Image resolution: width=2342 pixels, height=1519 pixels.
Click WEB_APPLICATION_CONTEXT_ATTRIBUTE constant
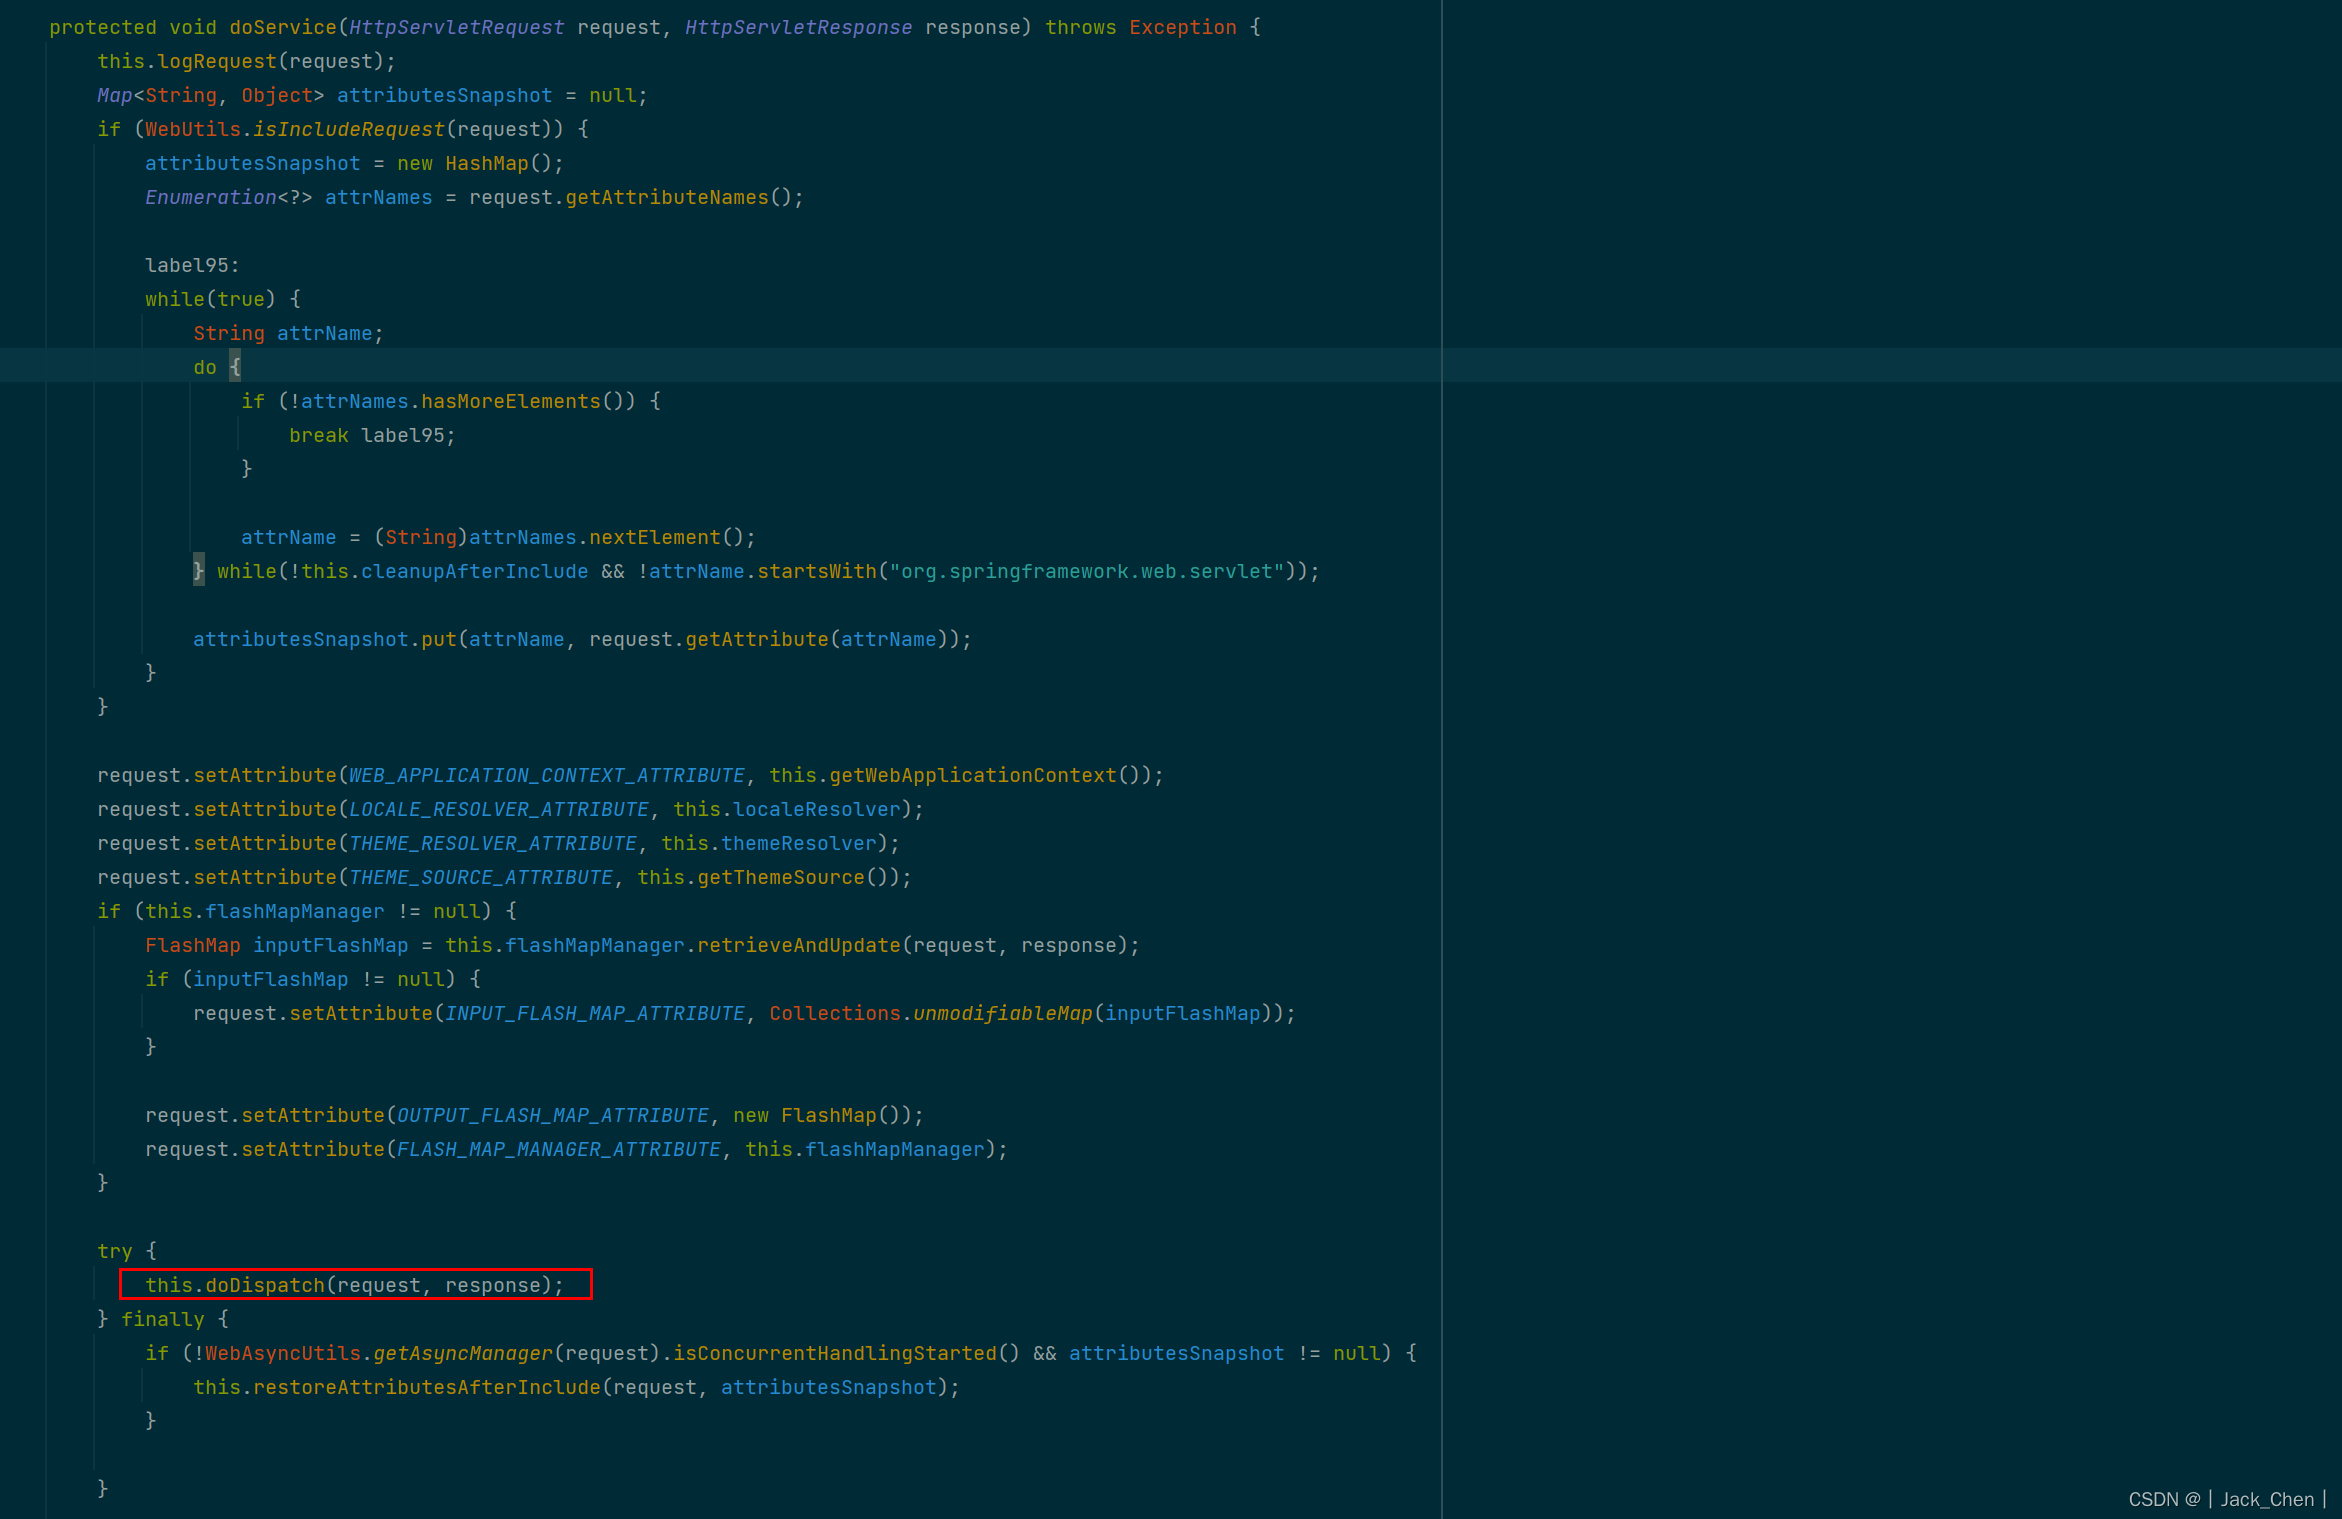pyautogui.click(x=546, y=775)
